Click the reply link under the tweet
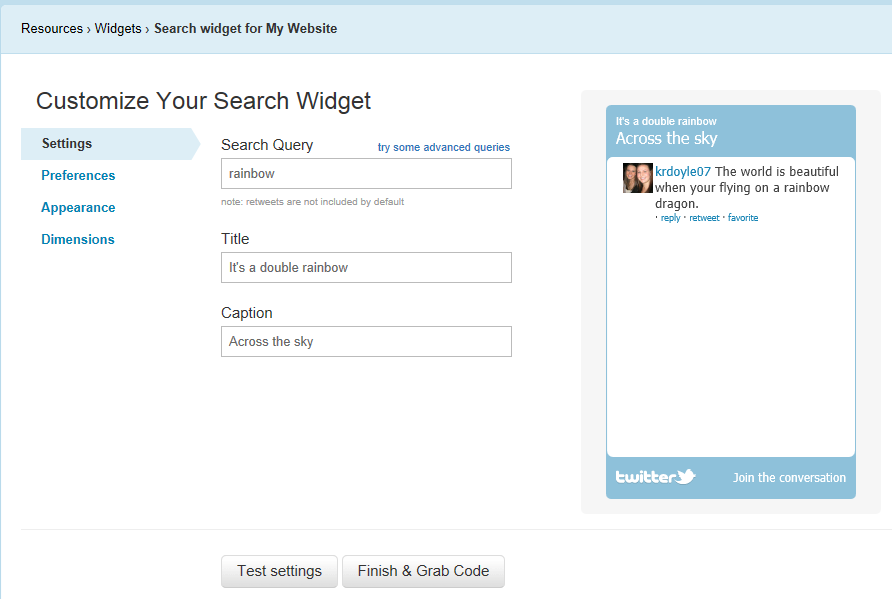 670,218
